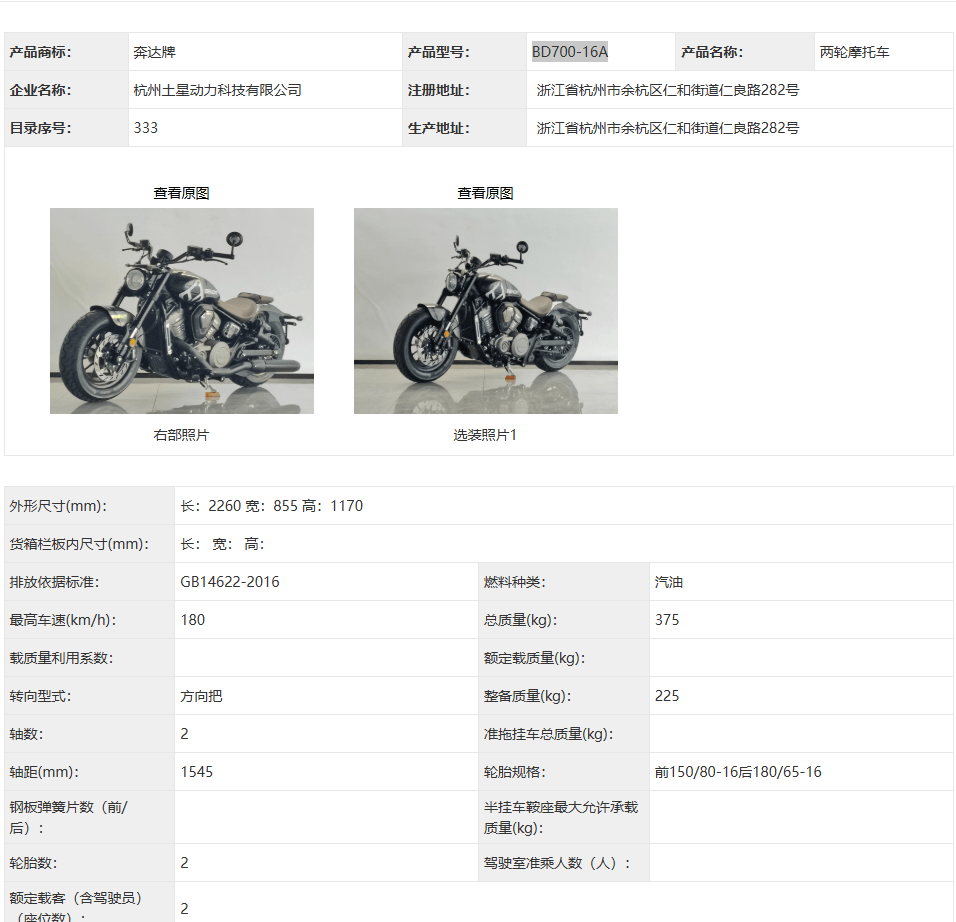Viewport: 956px width, 922px height.
Task: Click the wheelbase value 1545
Action: (x=197, y=772)
